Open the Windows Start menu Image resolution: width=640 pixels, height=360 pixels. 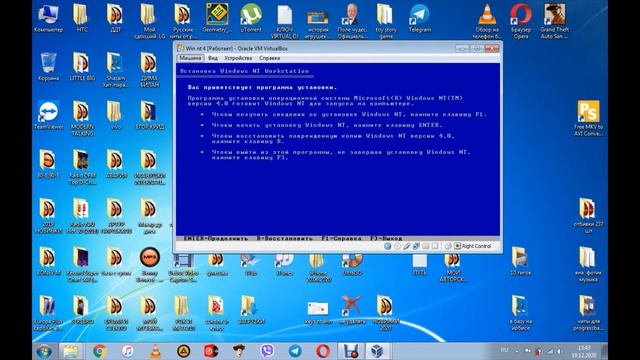coord(44,351)
